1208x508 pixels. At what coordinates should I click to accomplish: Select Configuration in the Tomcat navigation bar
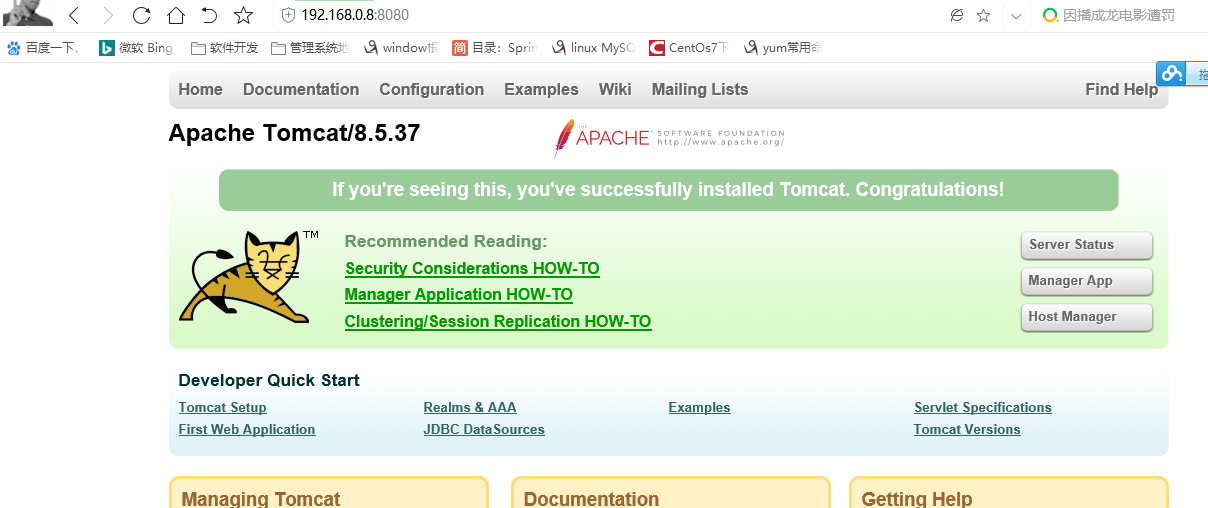(431, 89)
